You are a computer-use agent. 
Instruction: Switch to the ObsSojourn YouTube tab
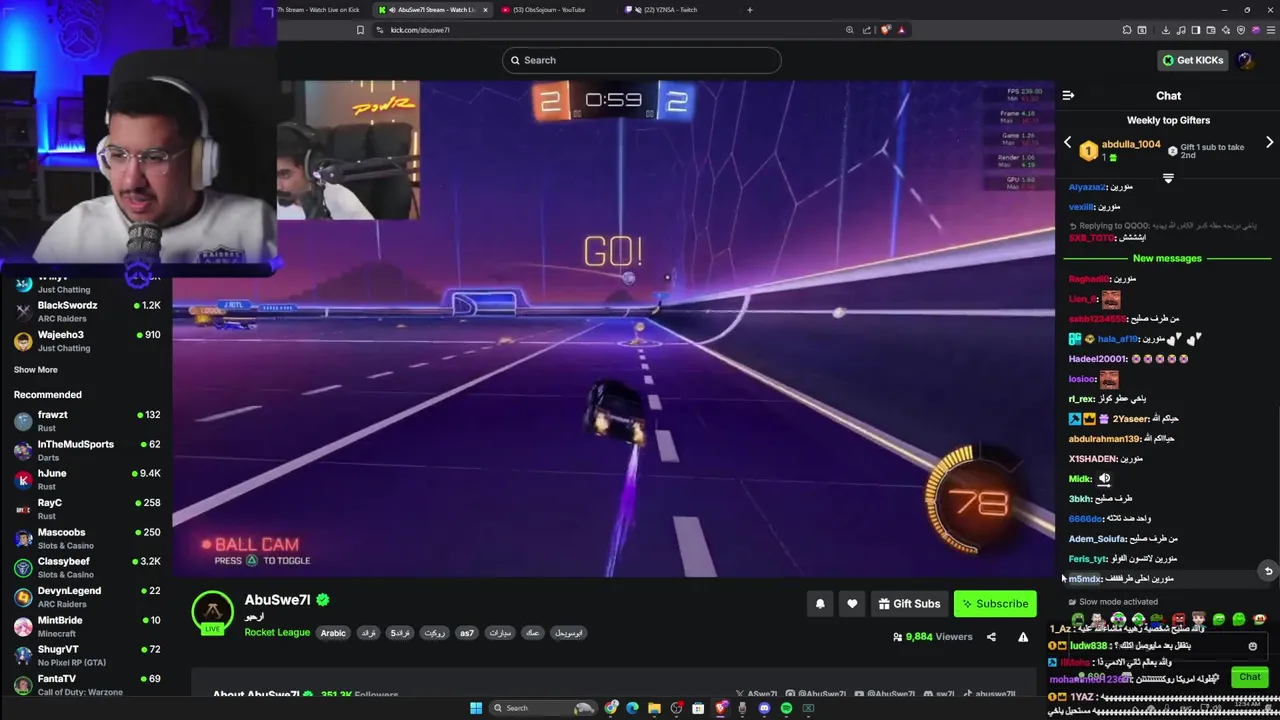click(x=550, y=10)
